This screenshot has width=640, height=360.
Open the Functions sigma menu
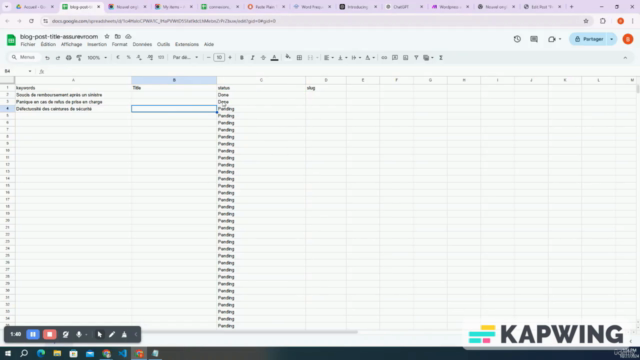[x=441, y=58]
